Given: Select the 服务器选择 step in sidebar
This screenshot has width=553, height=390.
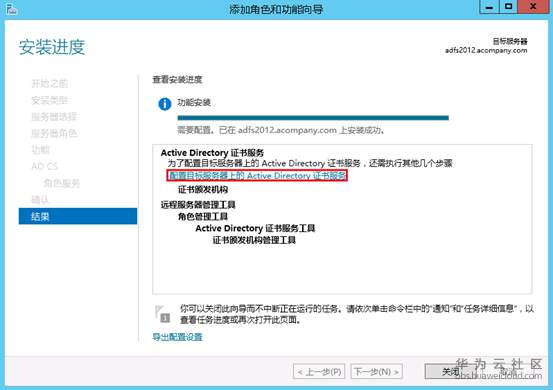Looking at the screenshot, I should point(54,117).
